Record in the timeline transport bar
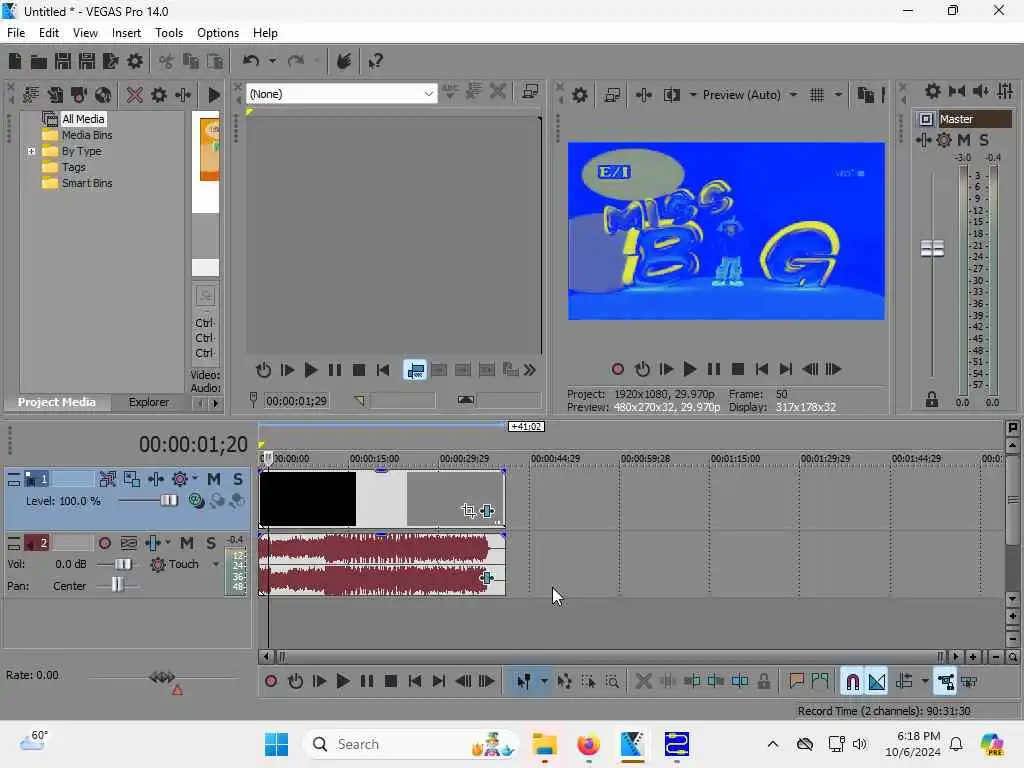The image size is (1024, 768). [x=270, y=681]
